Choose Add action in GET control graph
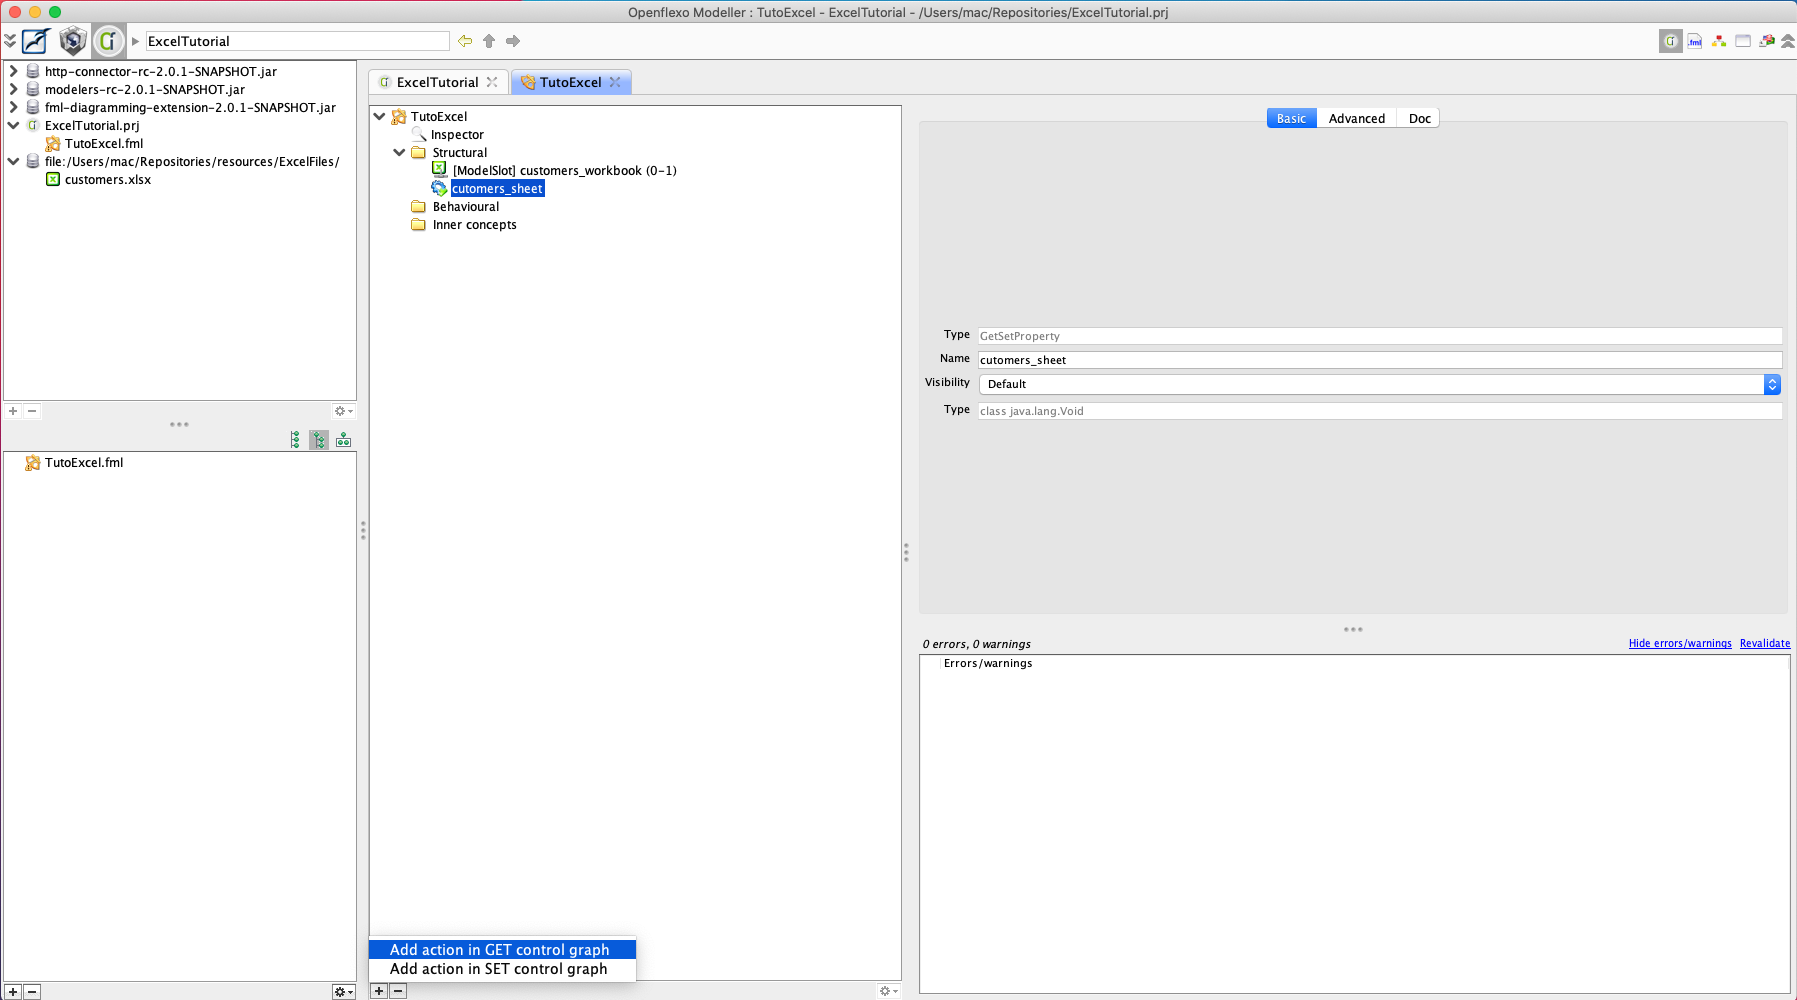Screen dimensions: 1797x1000 [502, 950]
